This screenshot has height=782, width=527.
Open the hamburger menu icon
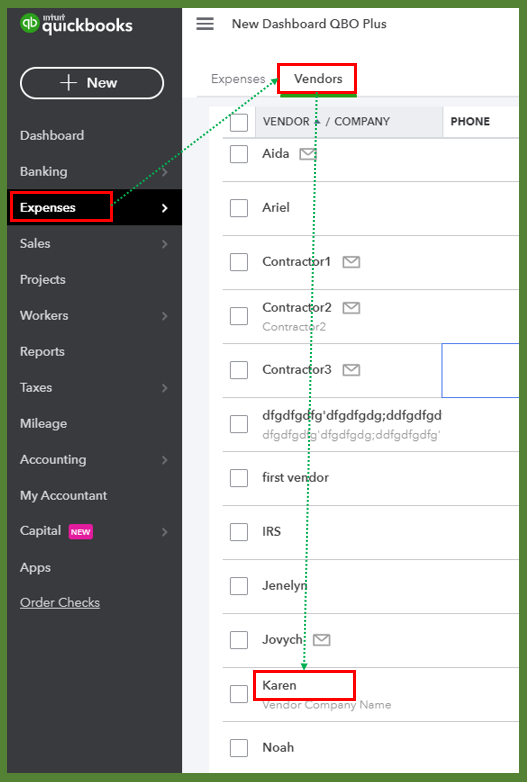tap(205, 23)
